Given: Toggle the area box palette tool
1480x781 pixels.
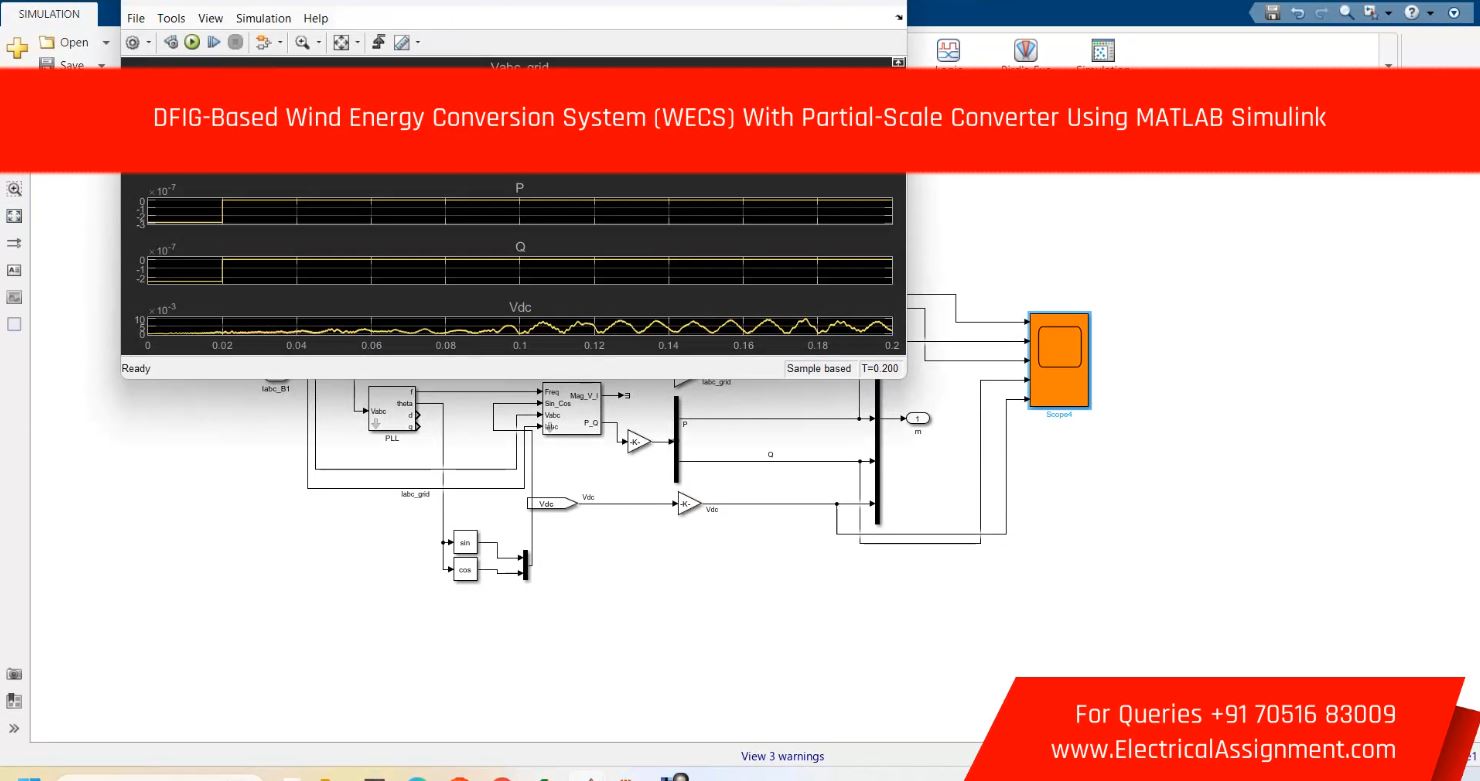Looking at the screenshot, I should tap(14, 324).
